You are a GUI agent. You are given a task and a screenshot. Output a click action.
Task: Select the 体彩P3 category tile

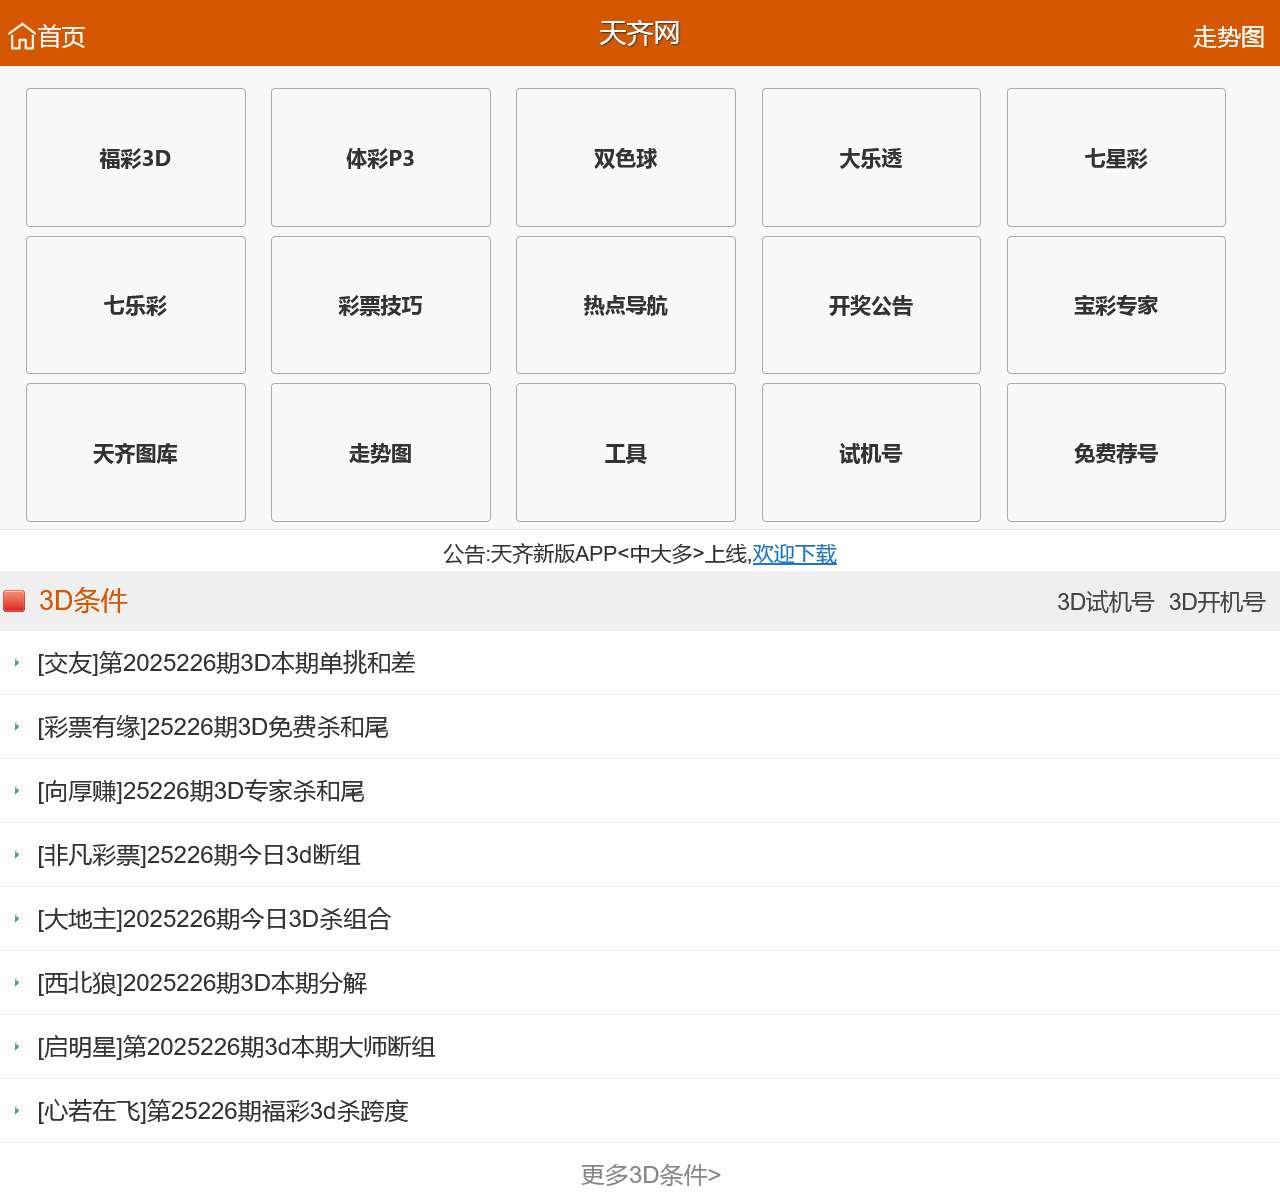point(381,158)
